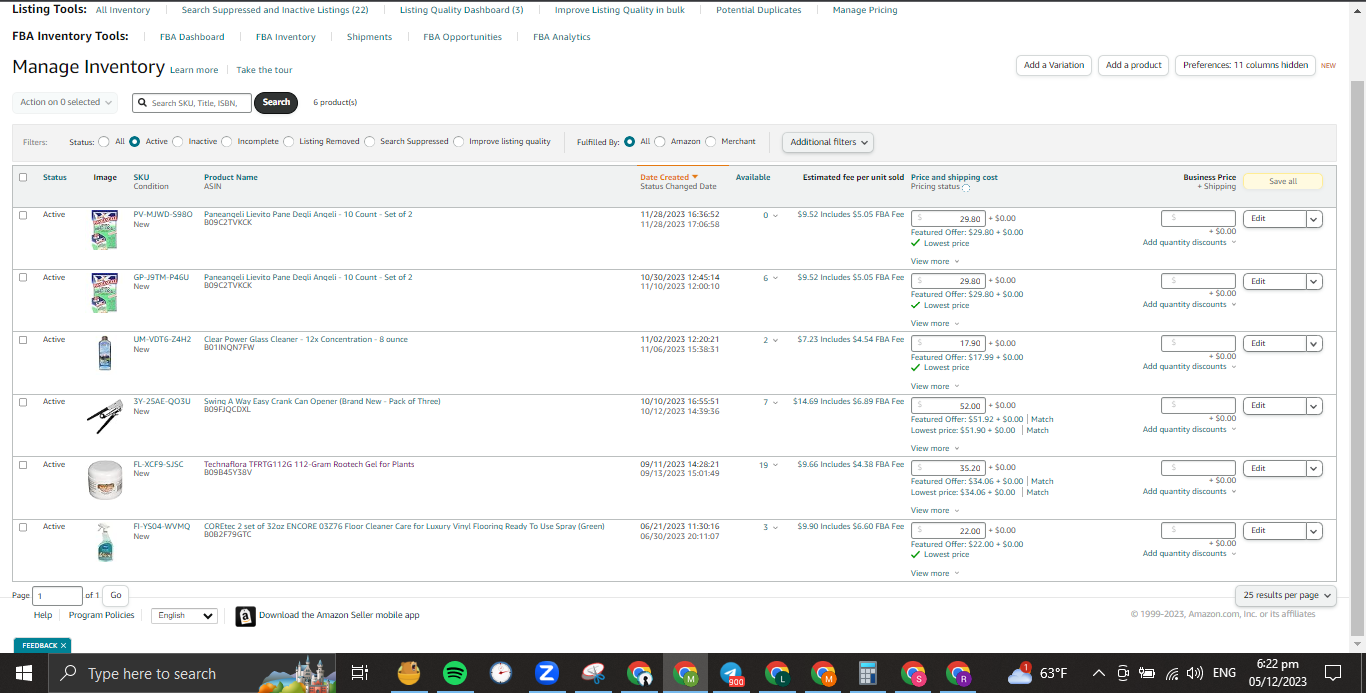Image resolution: width=1366 pixels, height=693 pixels.
Task: Open Edit dropdown arrow for COREtec row
Action: pos(1314,530)
